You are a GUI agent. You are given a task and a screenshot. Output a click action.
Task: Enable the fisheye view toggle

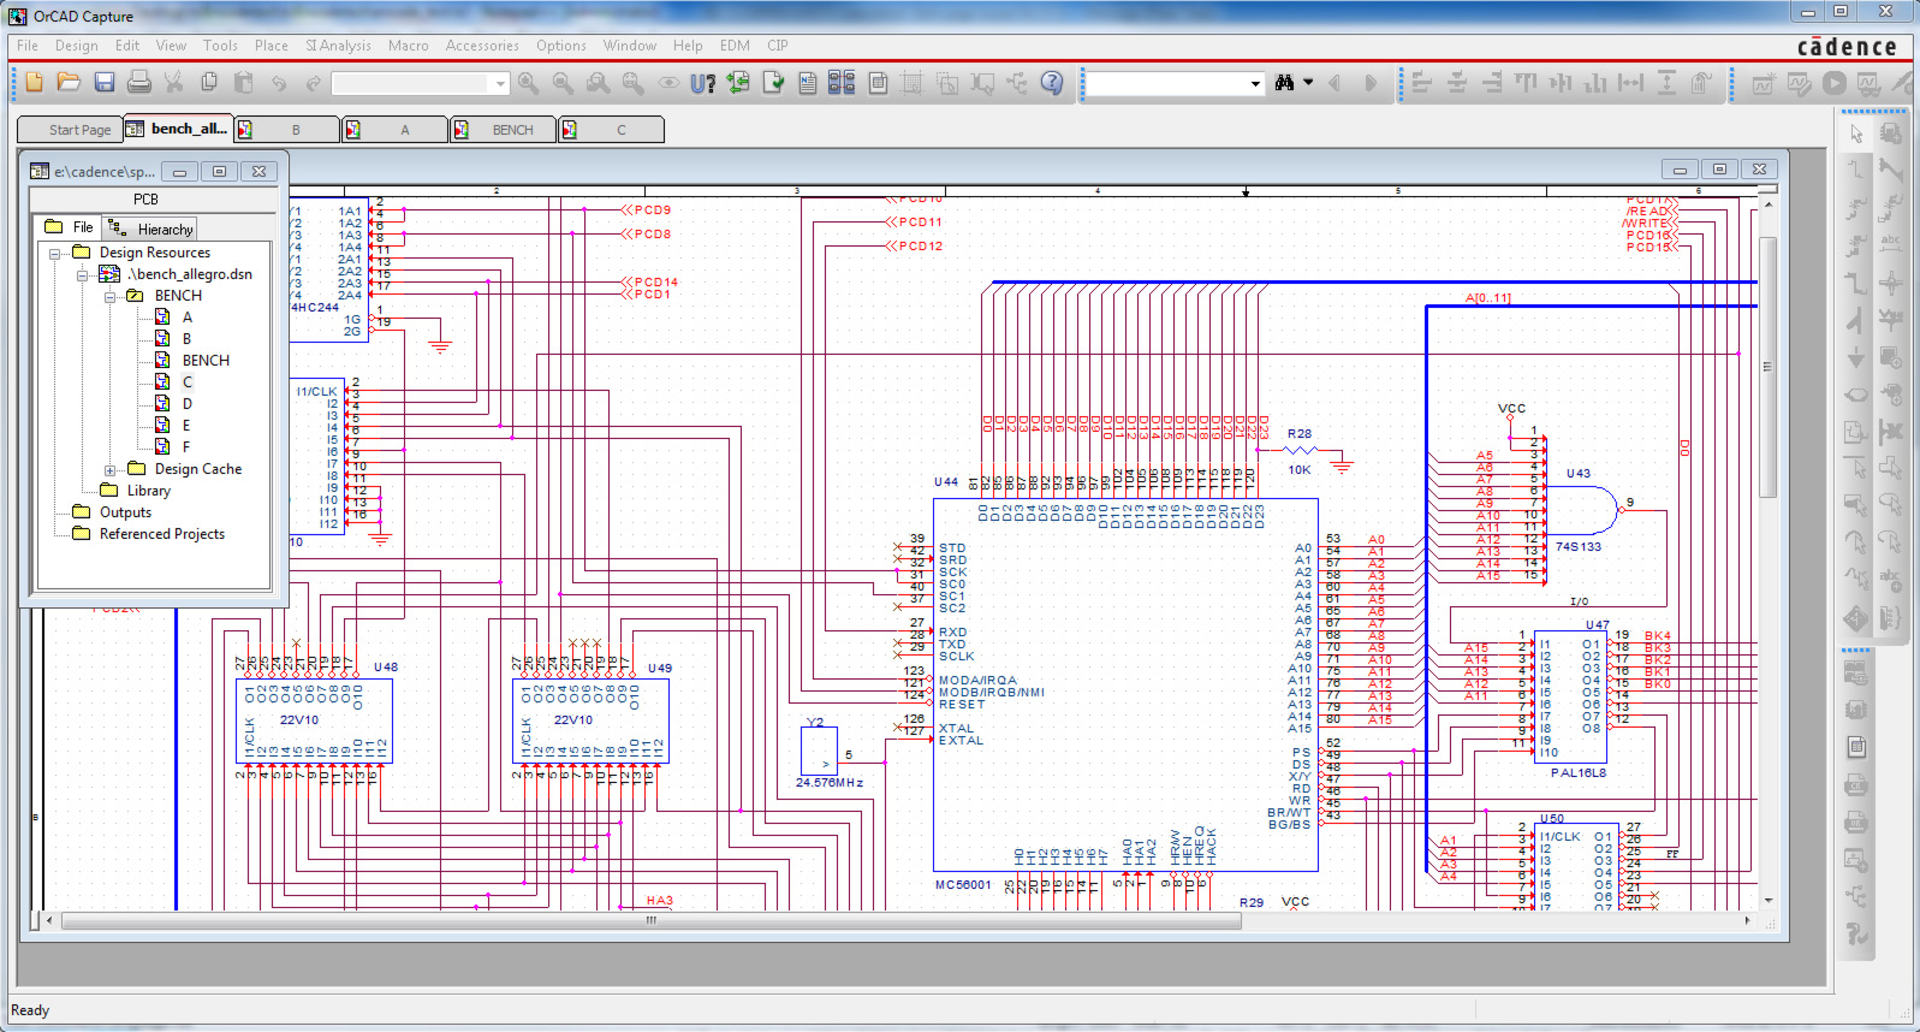[669, 83]
